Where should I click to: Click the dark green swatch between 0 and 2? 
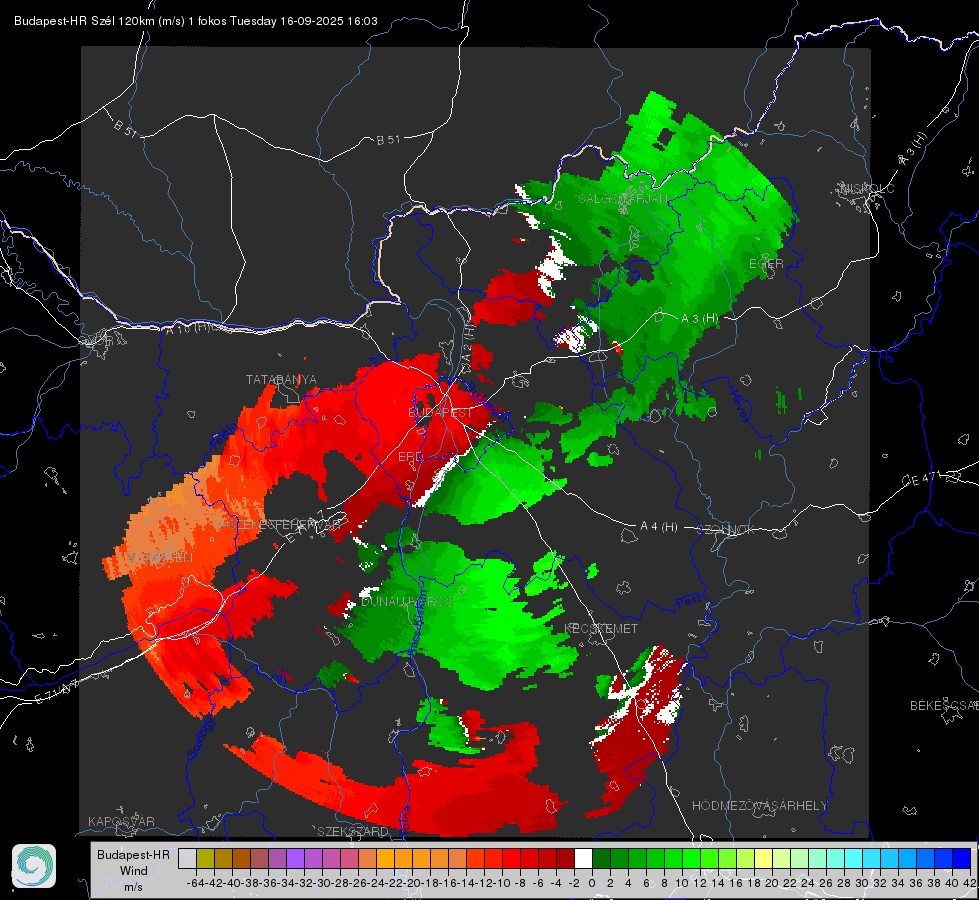[601, 859]
